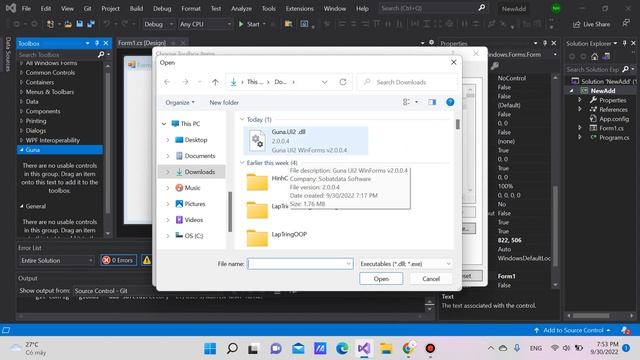The image size is (640, 360).
Task: Expand References in Solution Explorer
Action: (x=580, y=109)
